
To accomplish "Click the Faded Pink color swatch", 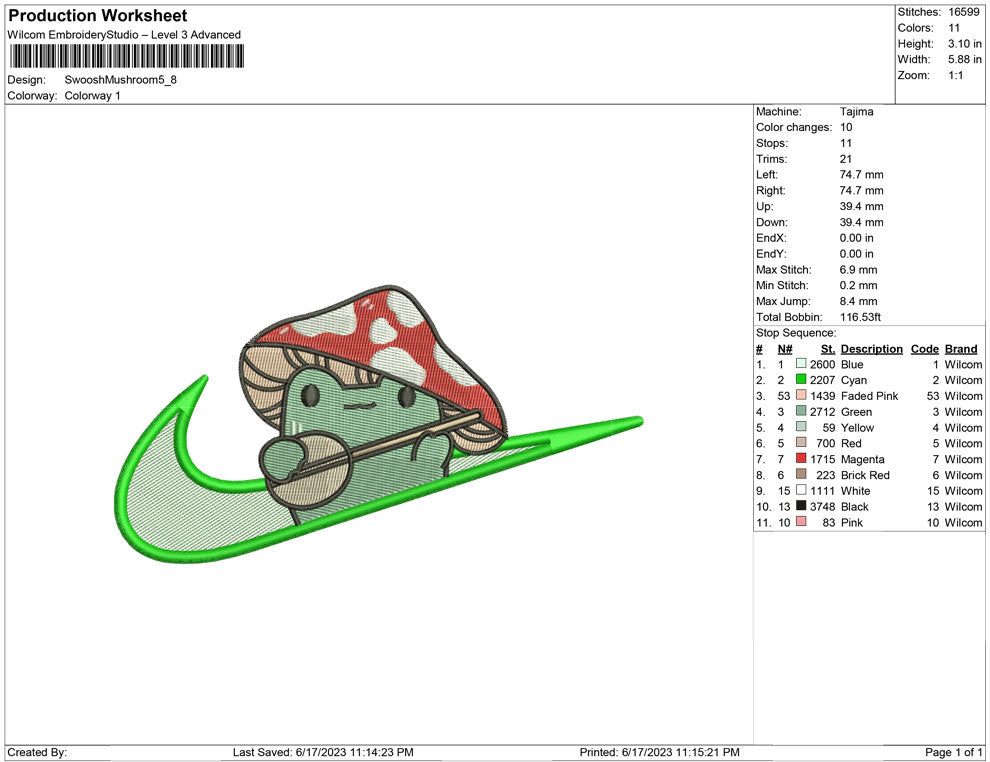I will [801, 395].
